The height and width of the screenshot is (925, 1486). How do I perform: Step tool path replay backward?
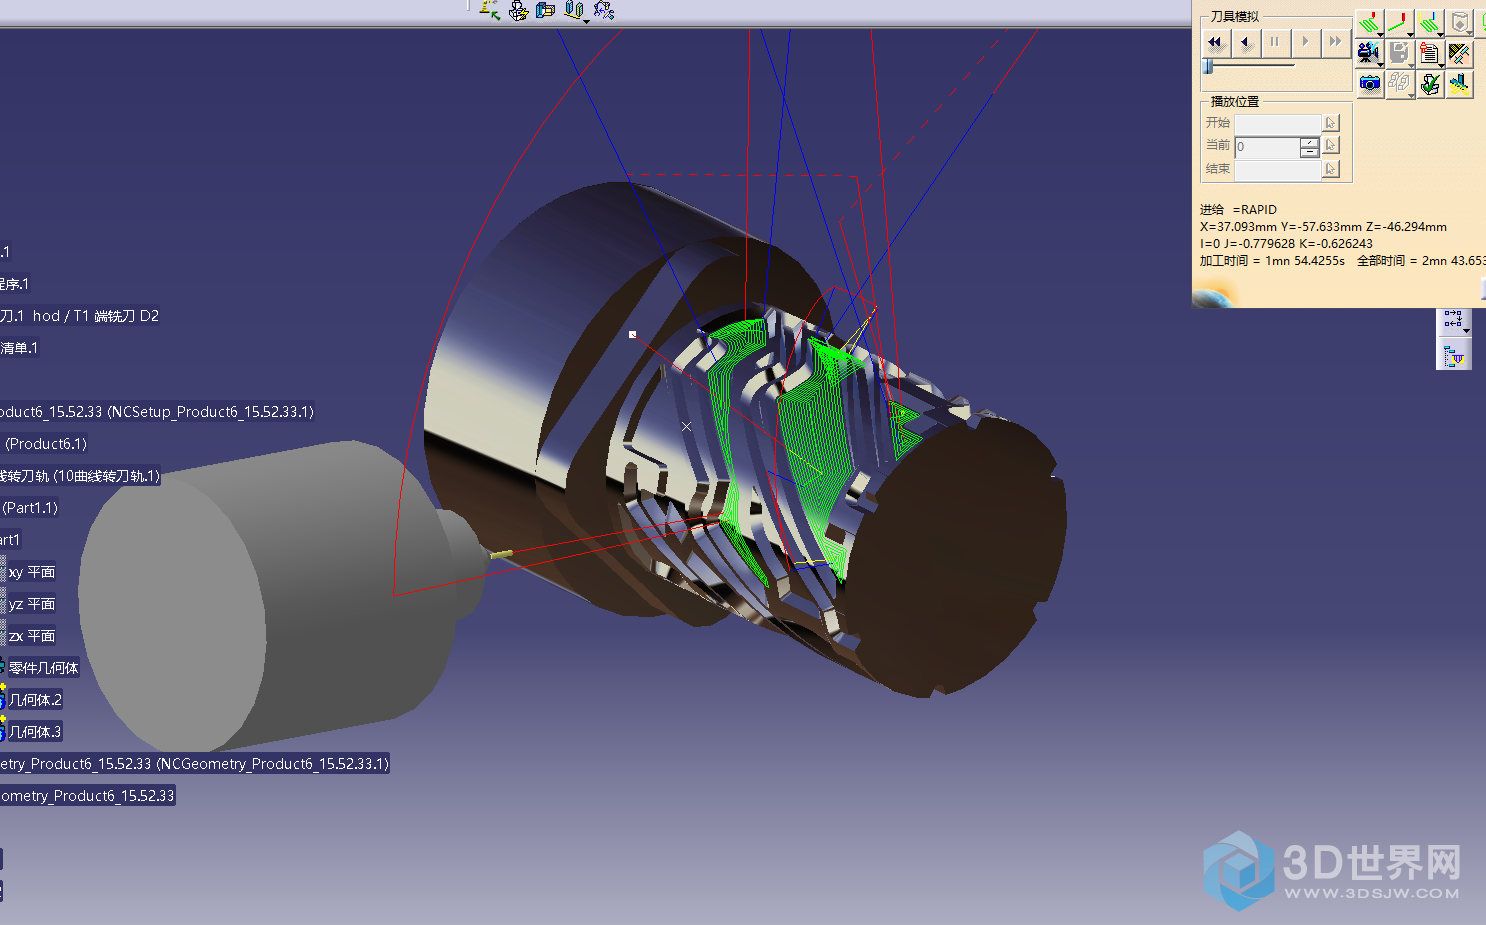pos(1245,42)
